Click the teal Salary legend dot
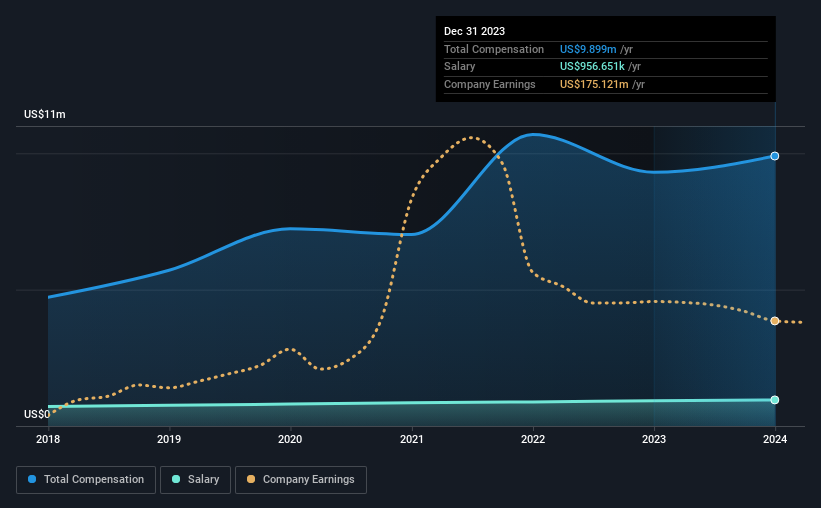This screenshot has width=821, height=508. coord(176,479)
